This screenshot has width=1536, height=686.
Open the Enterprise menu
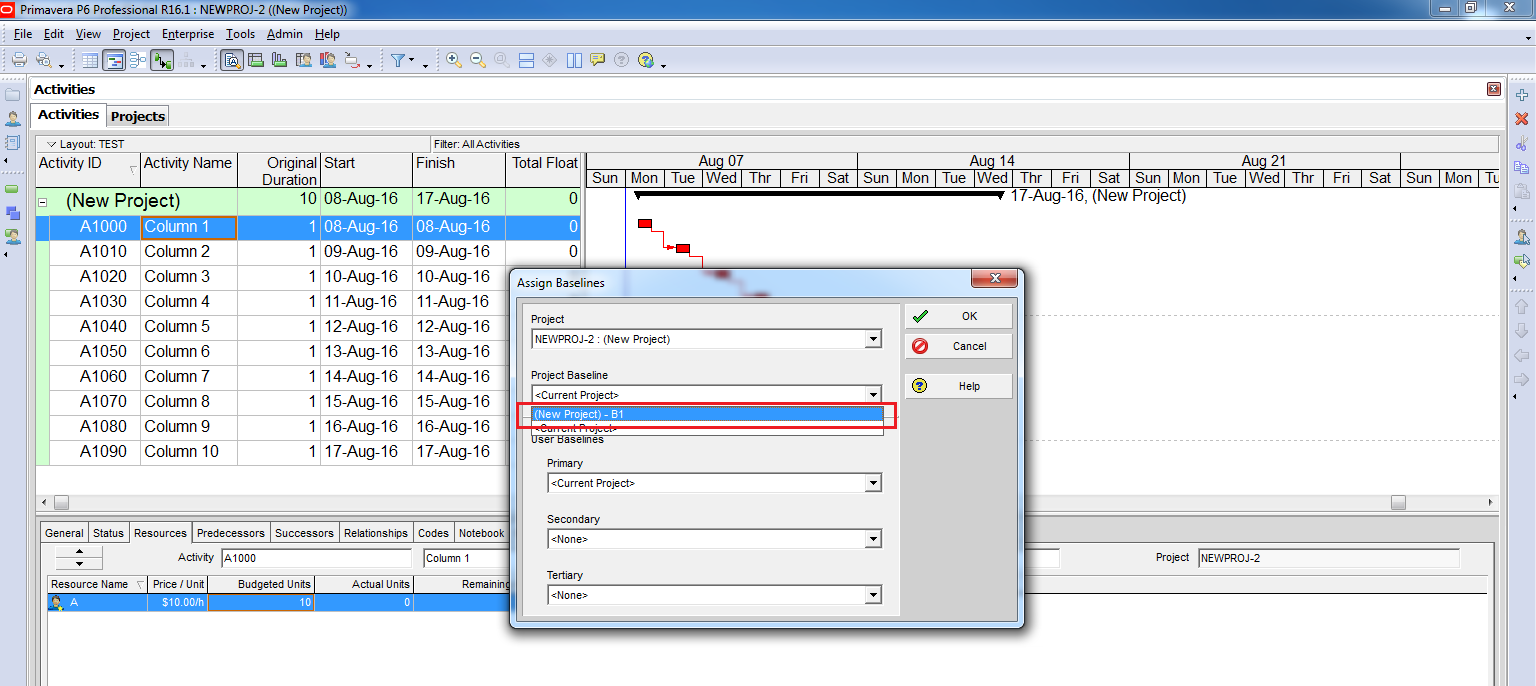pyautogui.click(x=188, y=34)
